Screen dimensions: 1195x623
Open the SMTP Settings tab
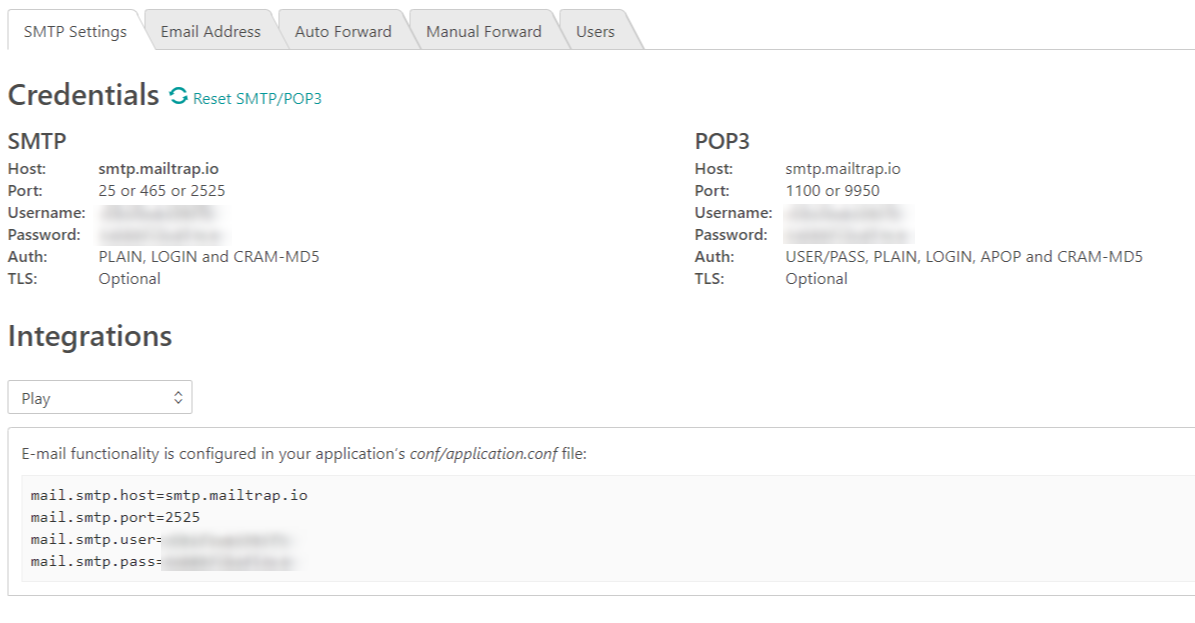pos(75,31)
